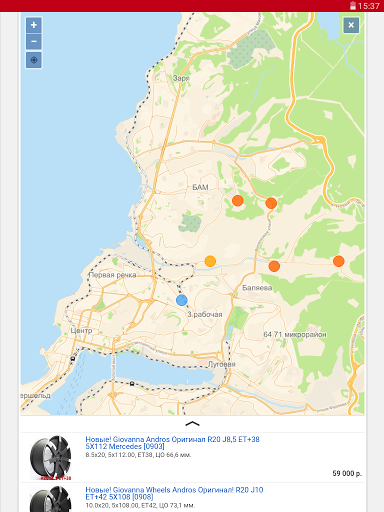
Task: Collapse the map using the up chevron
Action: pos(192,424)
